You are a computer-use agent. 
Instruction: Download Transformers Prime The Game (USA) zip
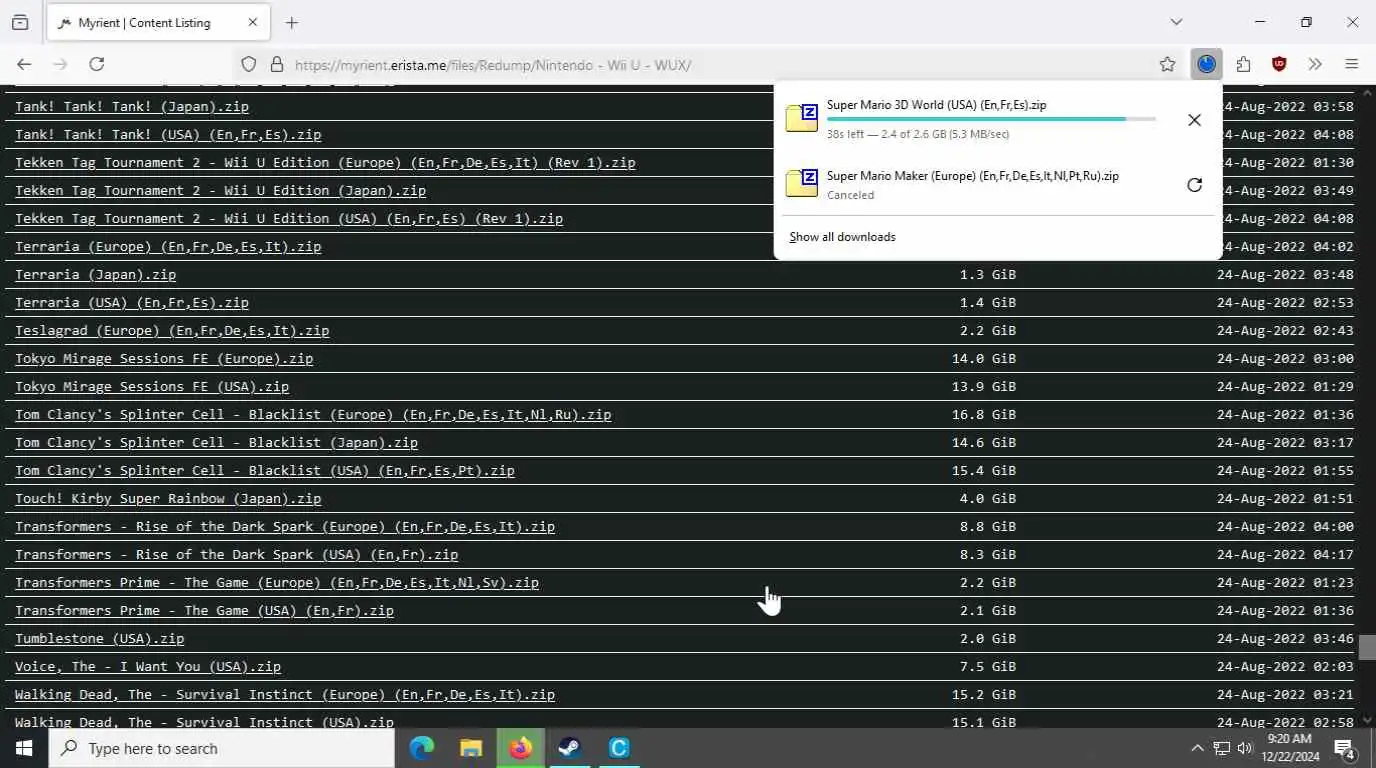click(x=204, y=610)
